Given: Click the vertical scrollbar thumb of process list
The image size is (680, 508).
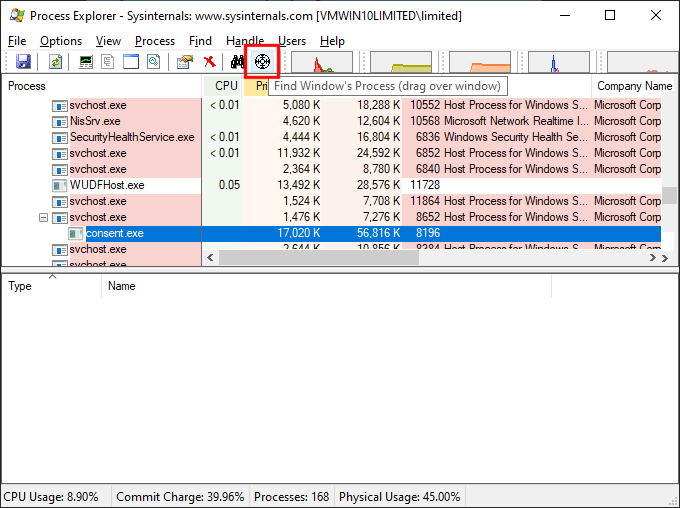Looking at the screenshot, I should point(672,195).
